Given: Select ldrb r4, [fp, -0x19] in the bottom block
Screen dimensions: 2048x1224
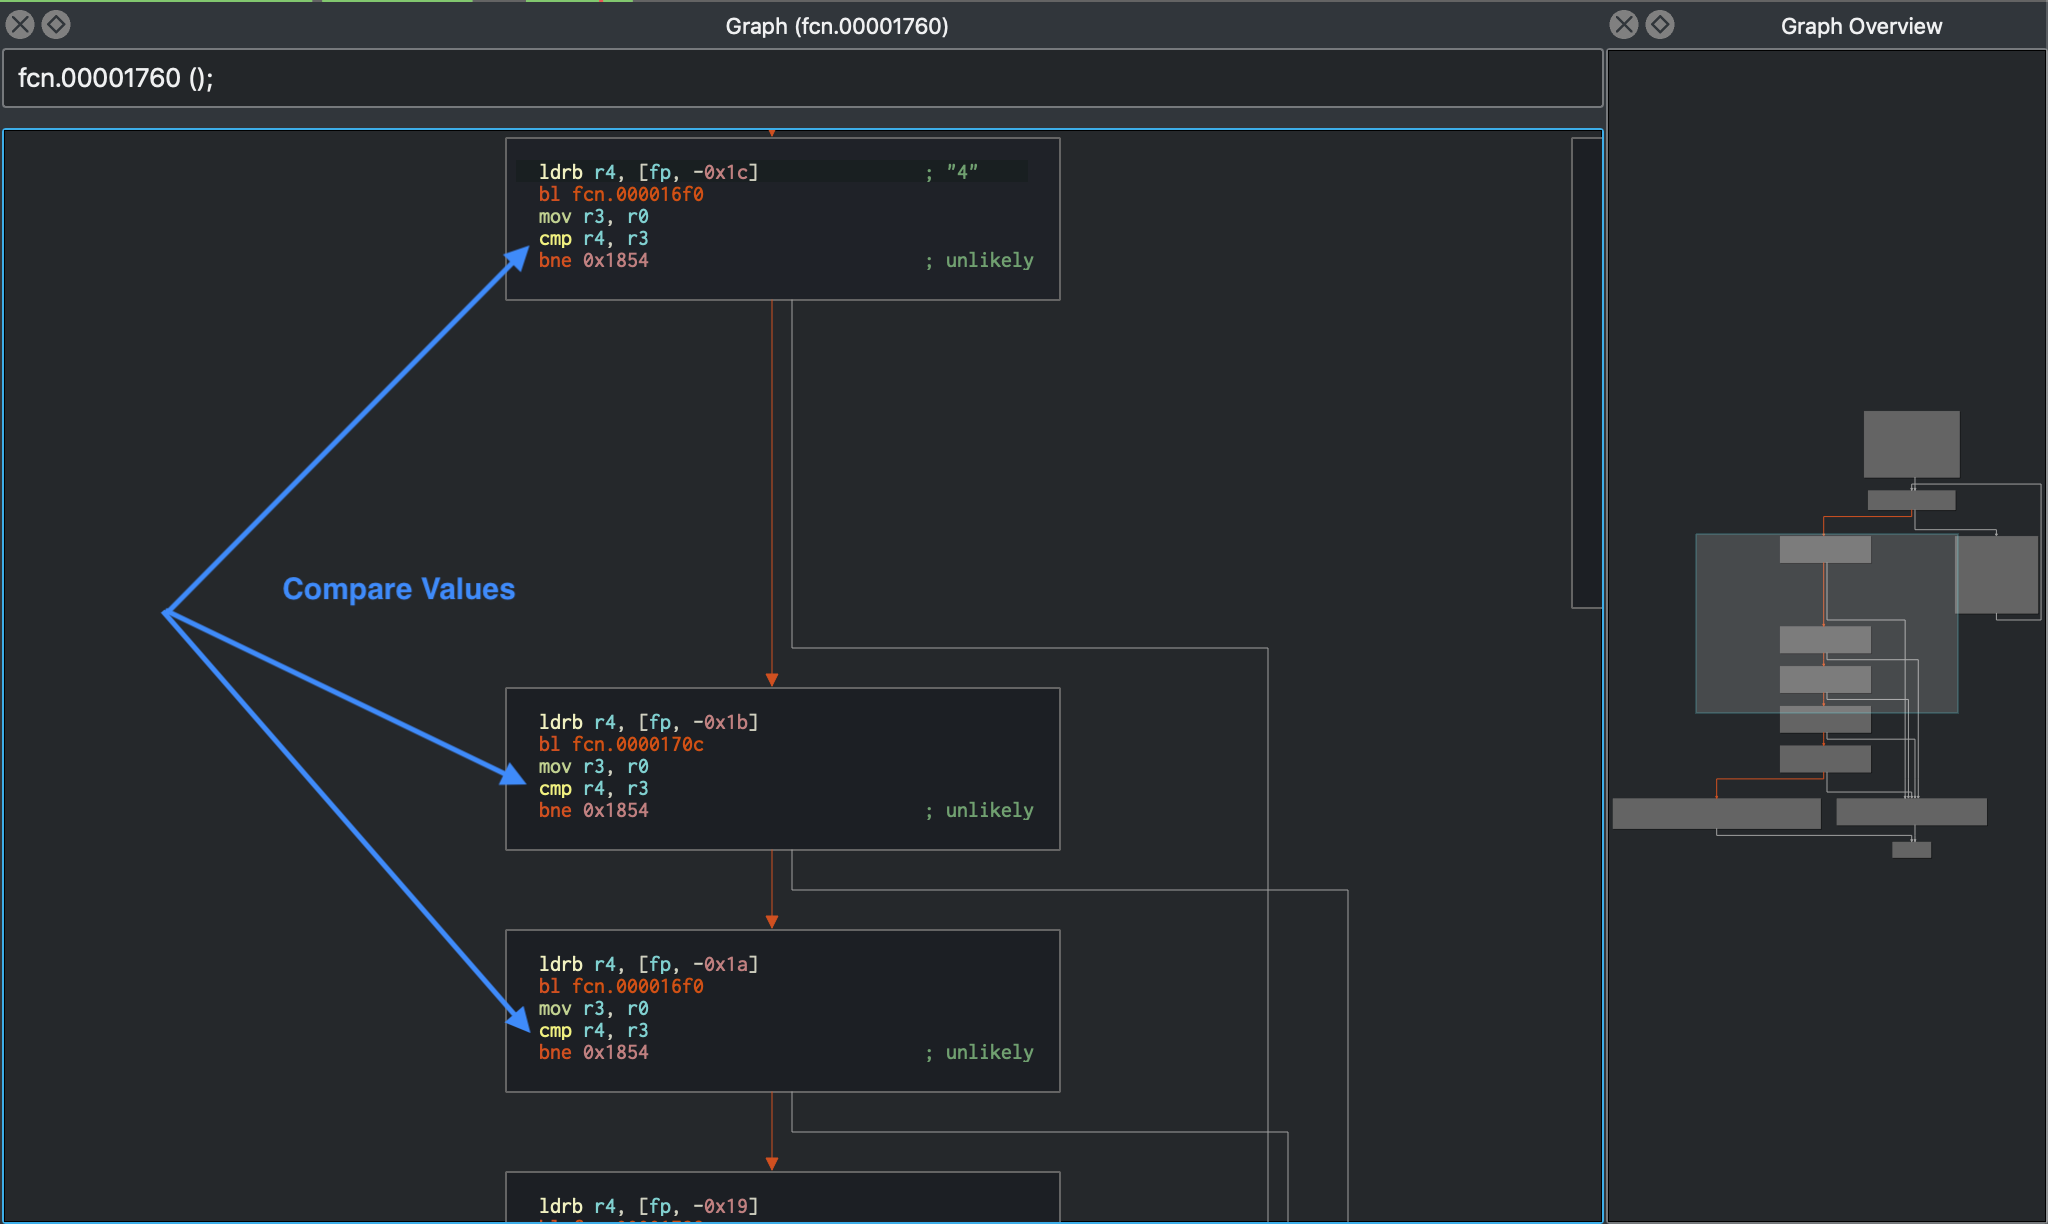Looking at the screenshot, I should [648, 1206].
